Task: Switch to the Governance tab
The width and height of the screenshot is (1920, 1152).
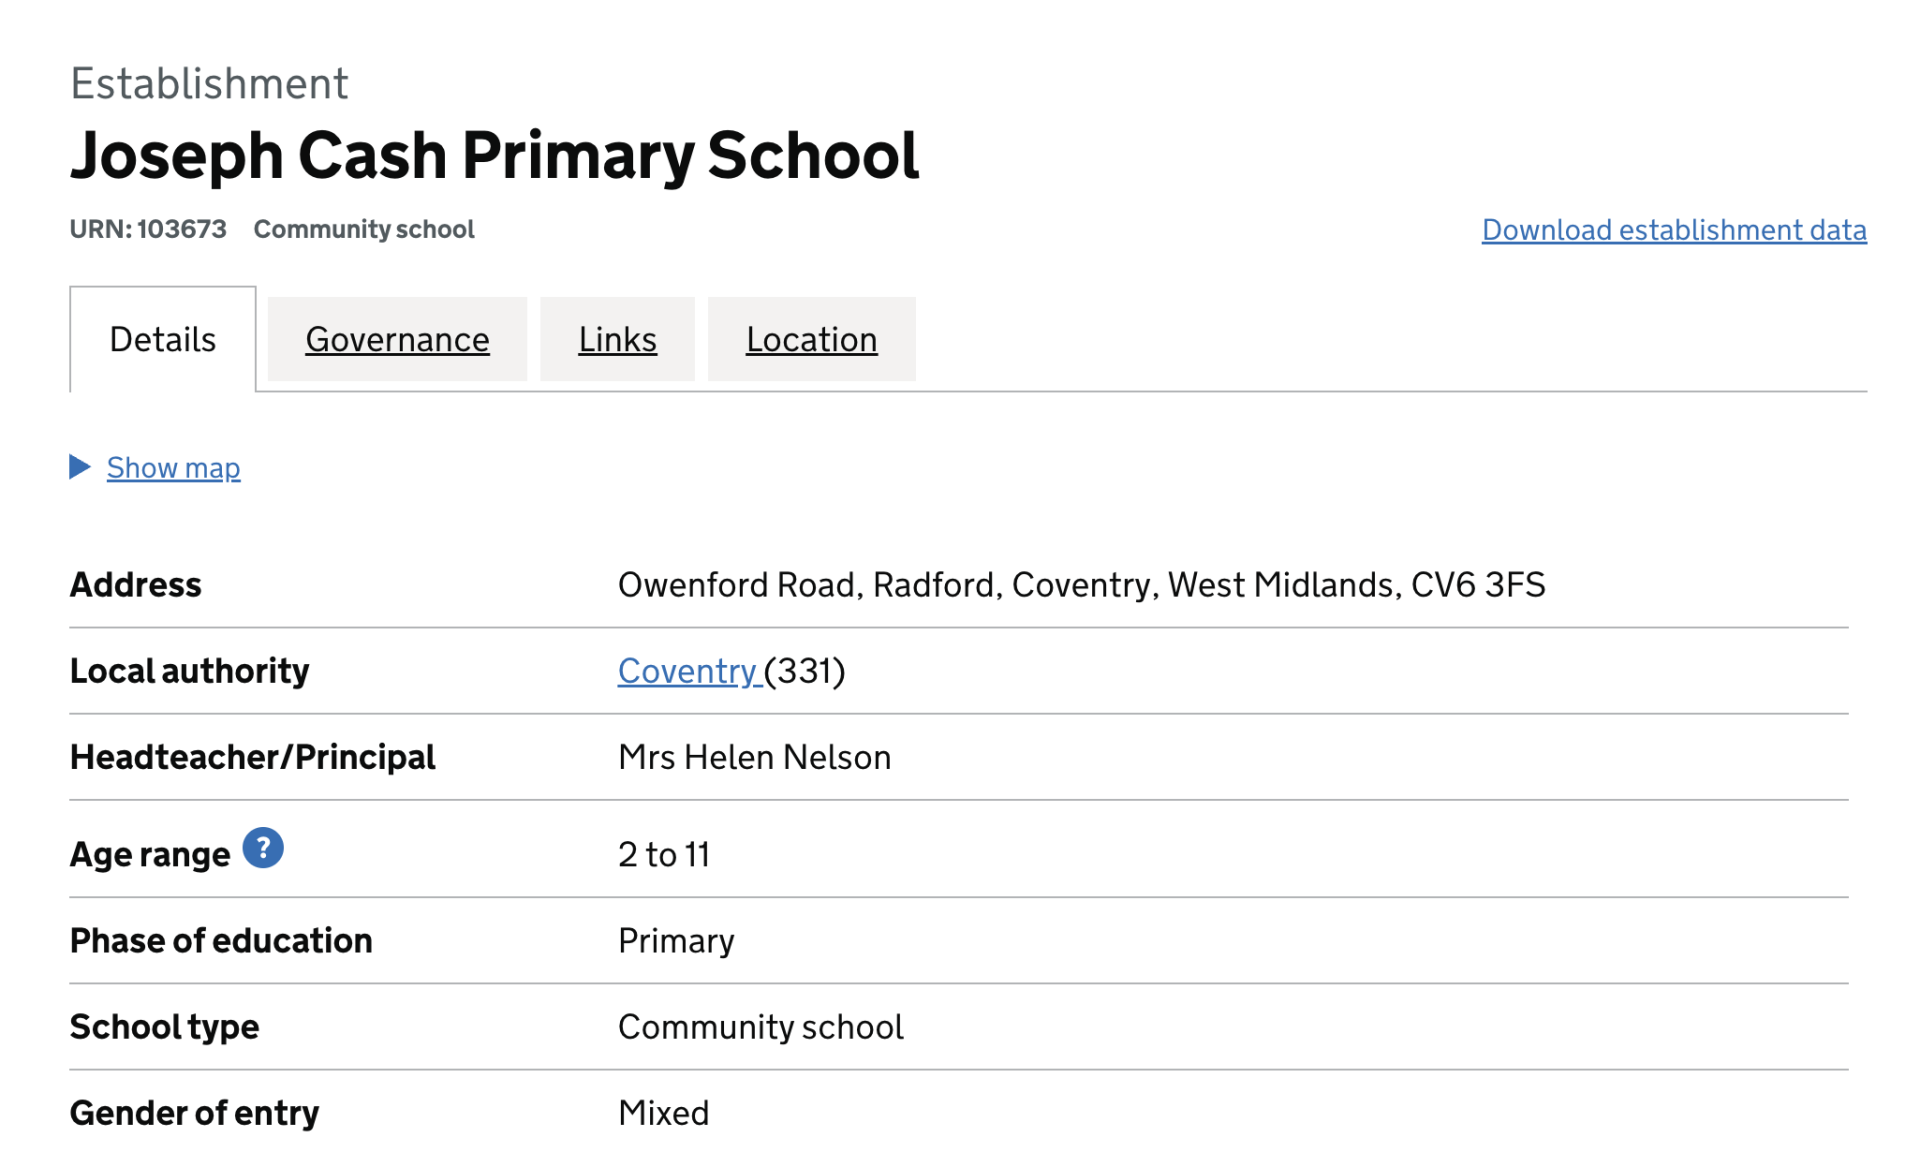Action: click(397, 339)
